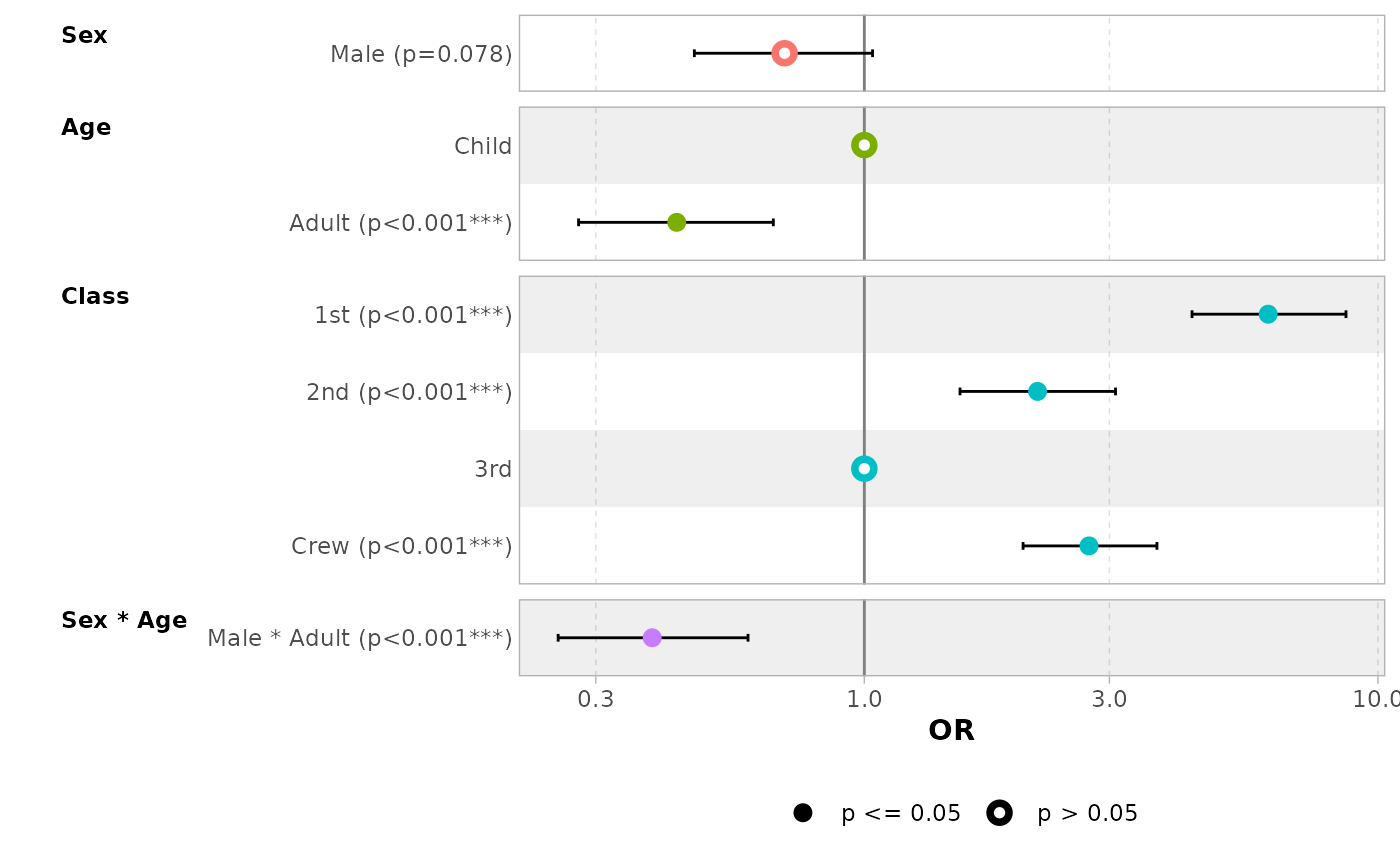Viewport: 1400px width, 865px height.
Task: Click the OR axis title
Action: click(x=951, y=731)
